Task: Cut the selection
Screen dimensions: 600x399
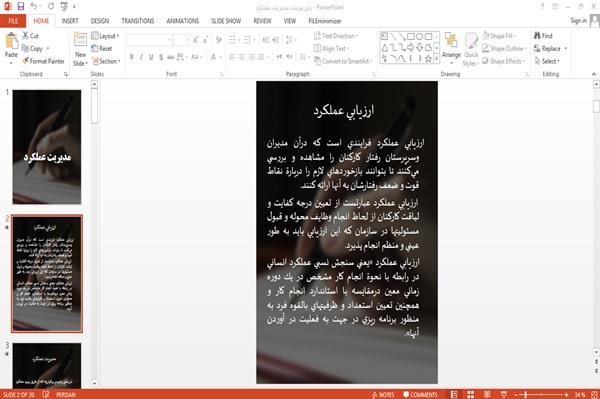Action: (x=30, y=36)
